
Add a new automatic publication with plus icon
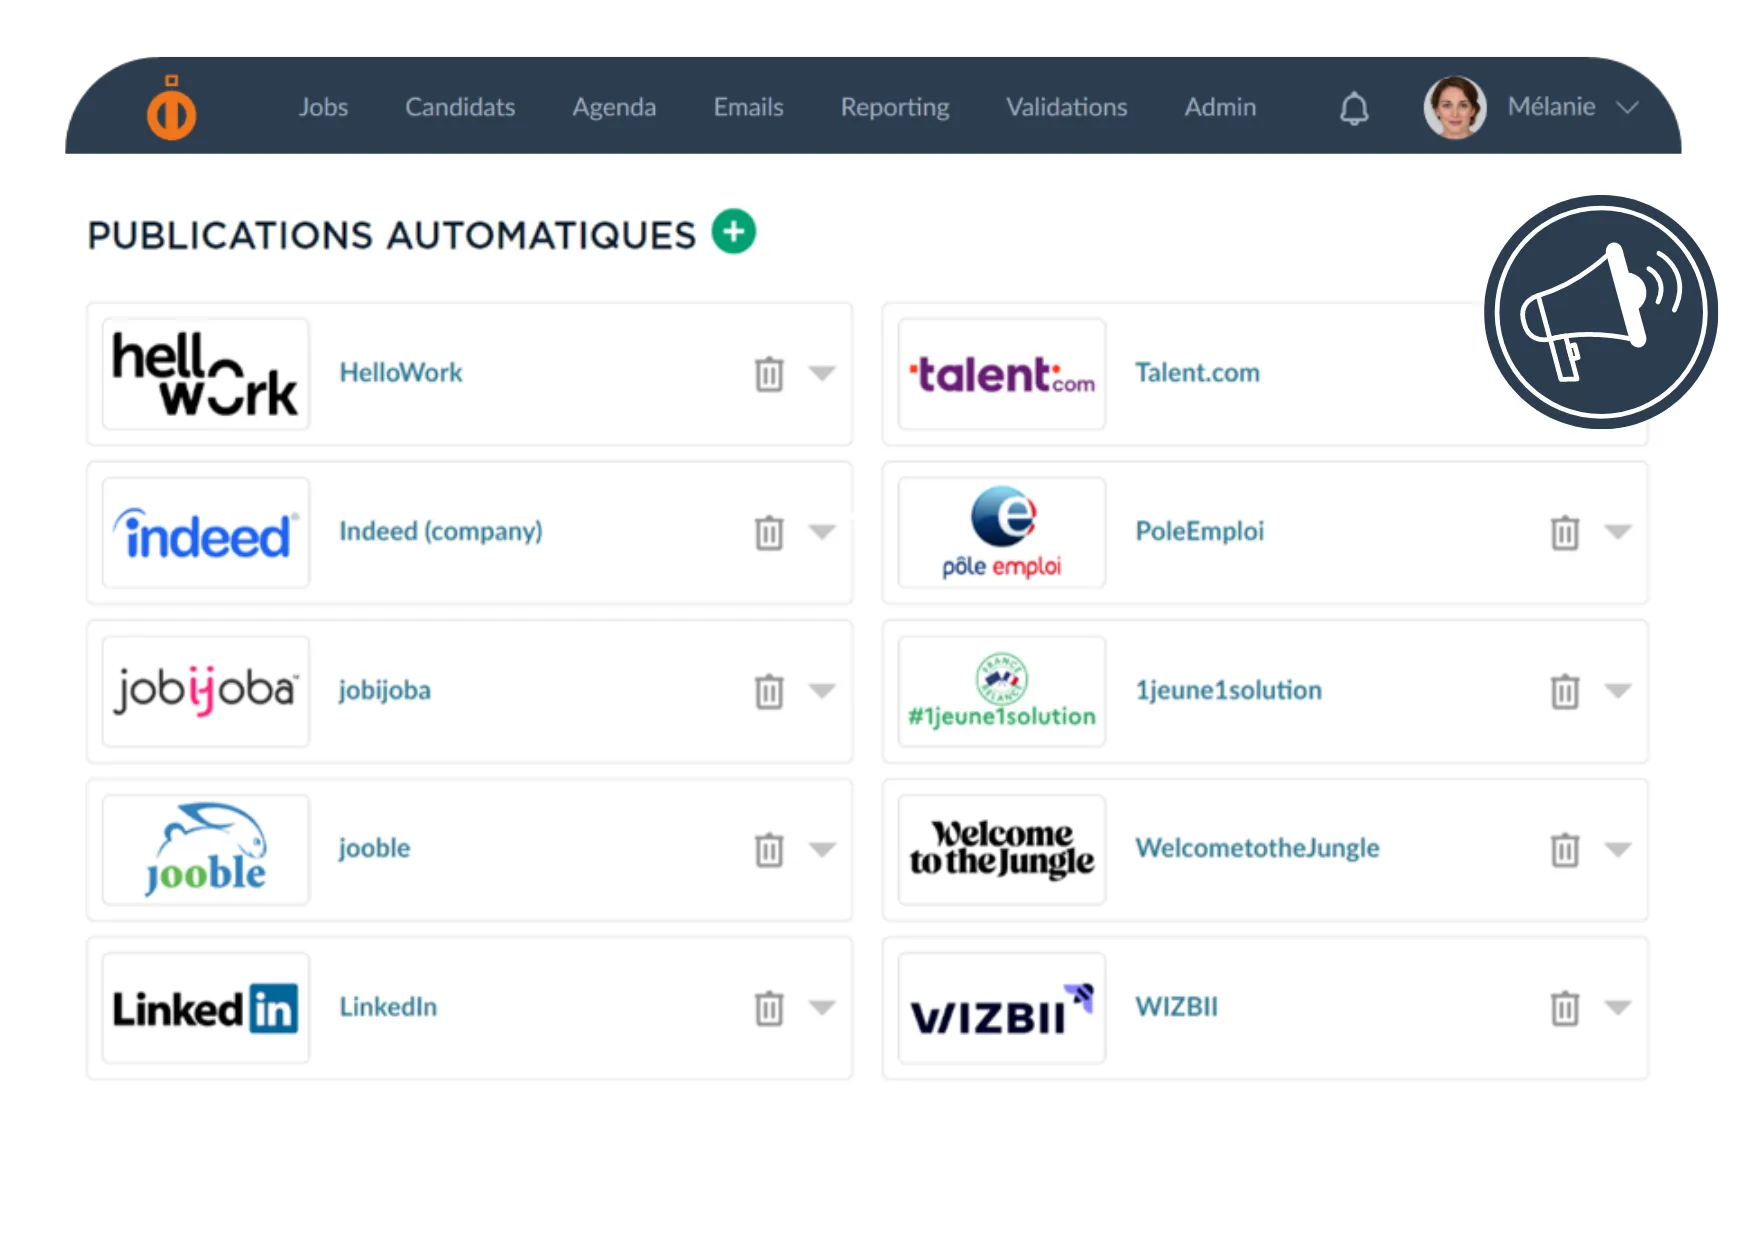(x=734, y=232)
